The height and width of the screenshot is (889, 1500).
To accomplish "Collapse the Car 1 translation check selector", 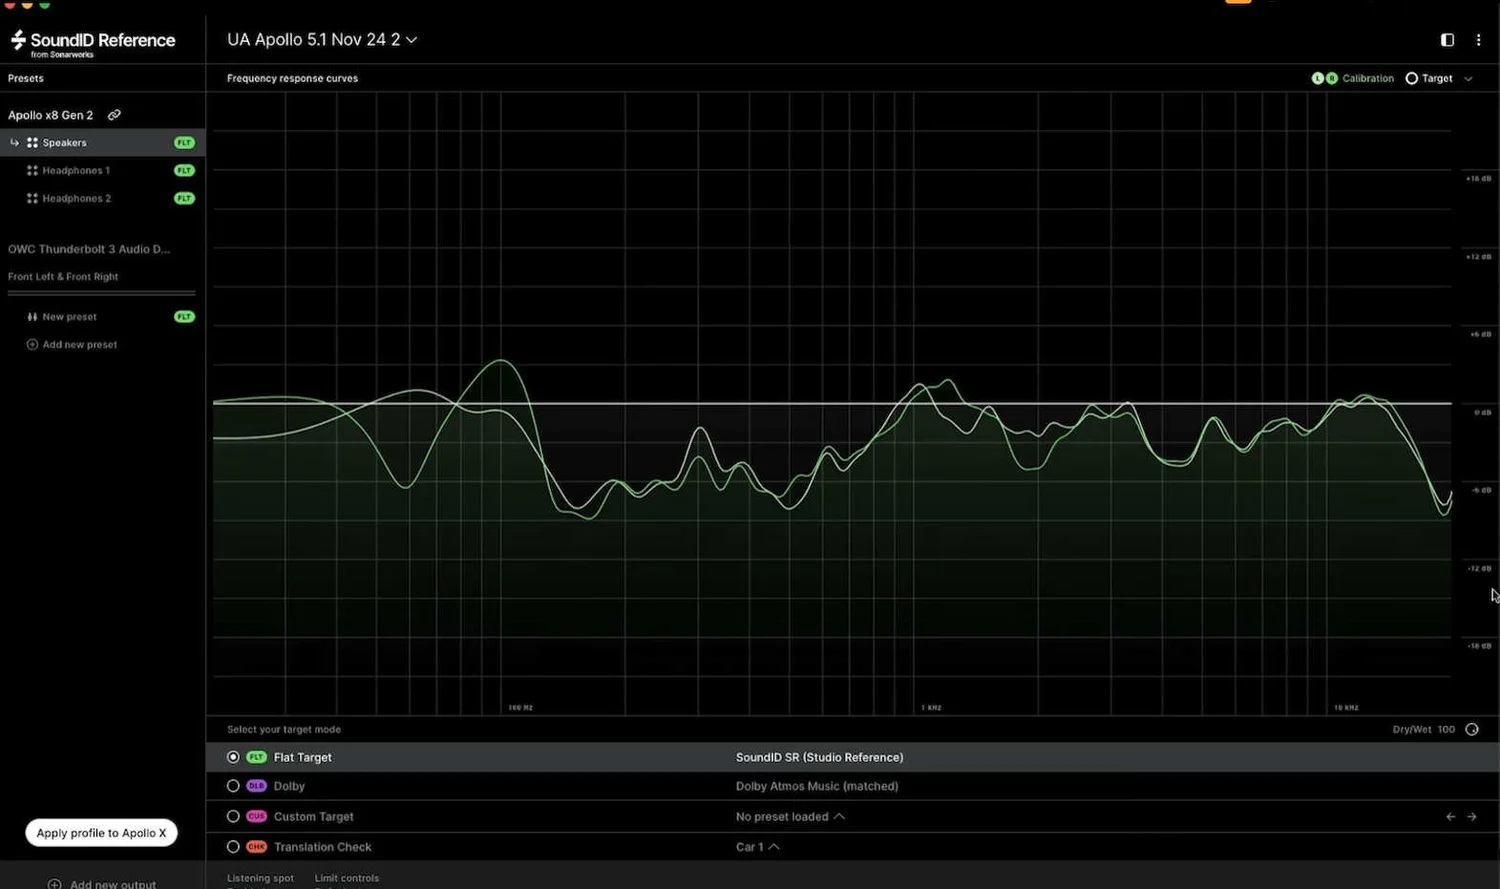I will coord(774,847).
